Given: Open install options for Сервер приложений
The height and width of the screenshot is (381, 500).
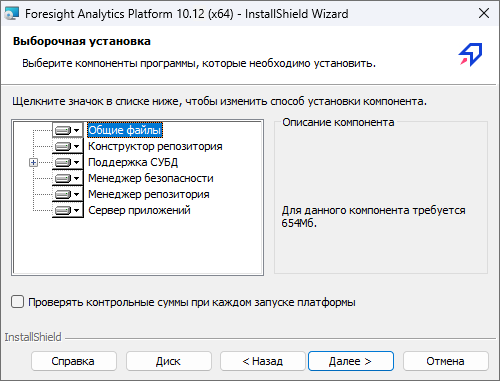Looking at the screenshot, I should [x=68, y=210].
